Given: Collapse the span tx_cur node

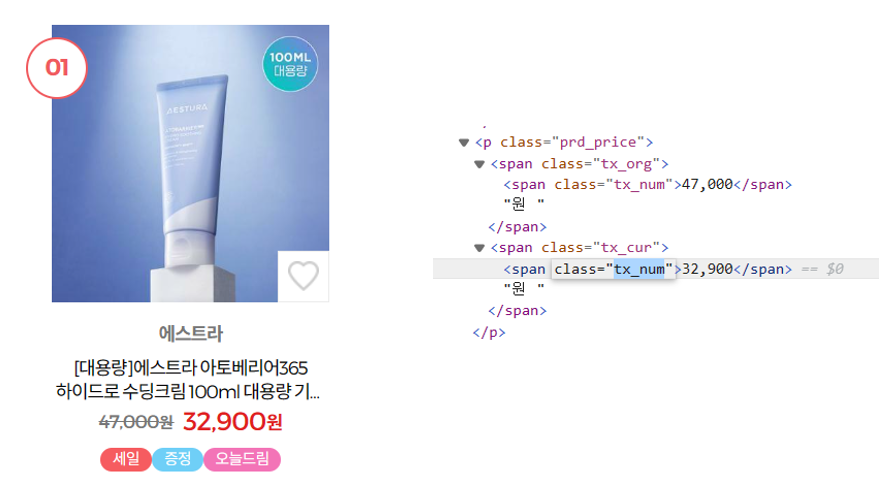Looking at the screenshot, I should click(479, 248).
